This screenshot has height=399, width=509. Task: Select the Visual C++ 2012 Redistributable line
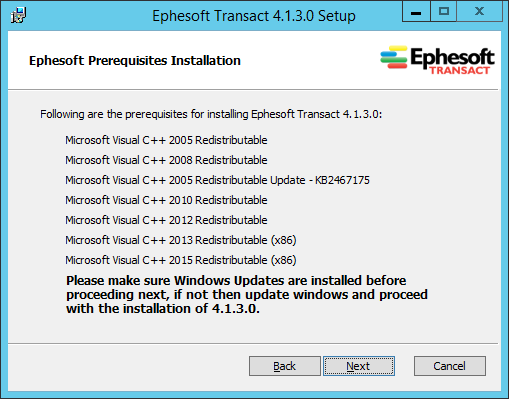(x=166, y=220)
